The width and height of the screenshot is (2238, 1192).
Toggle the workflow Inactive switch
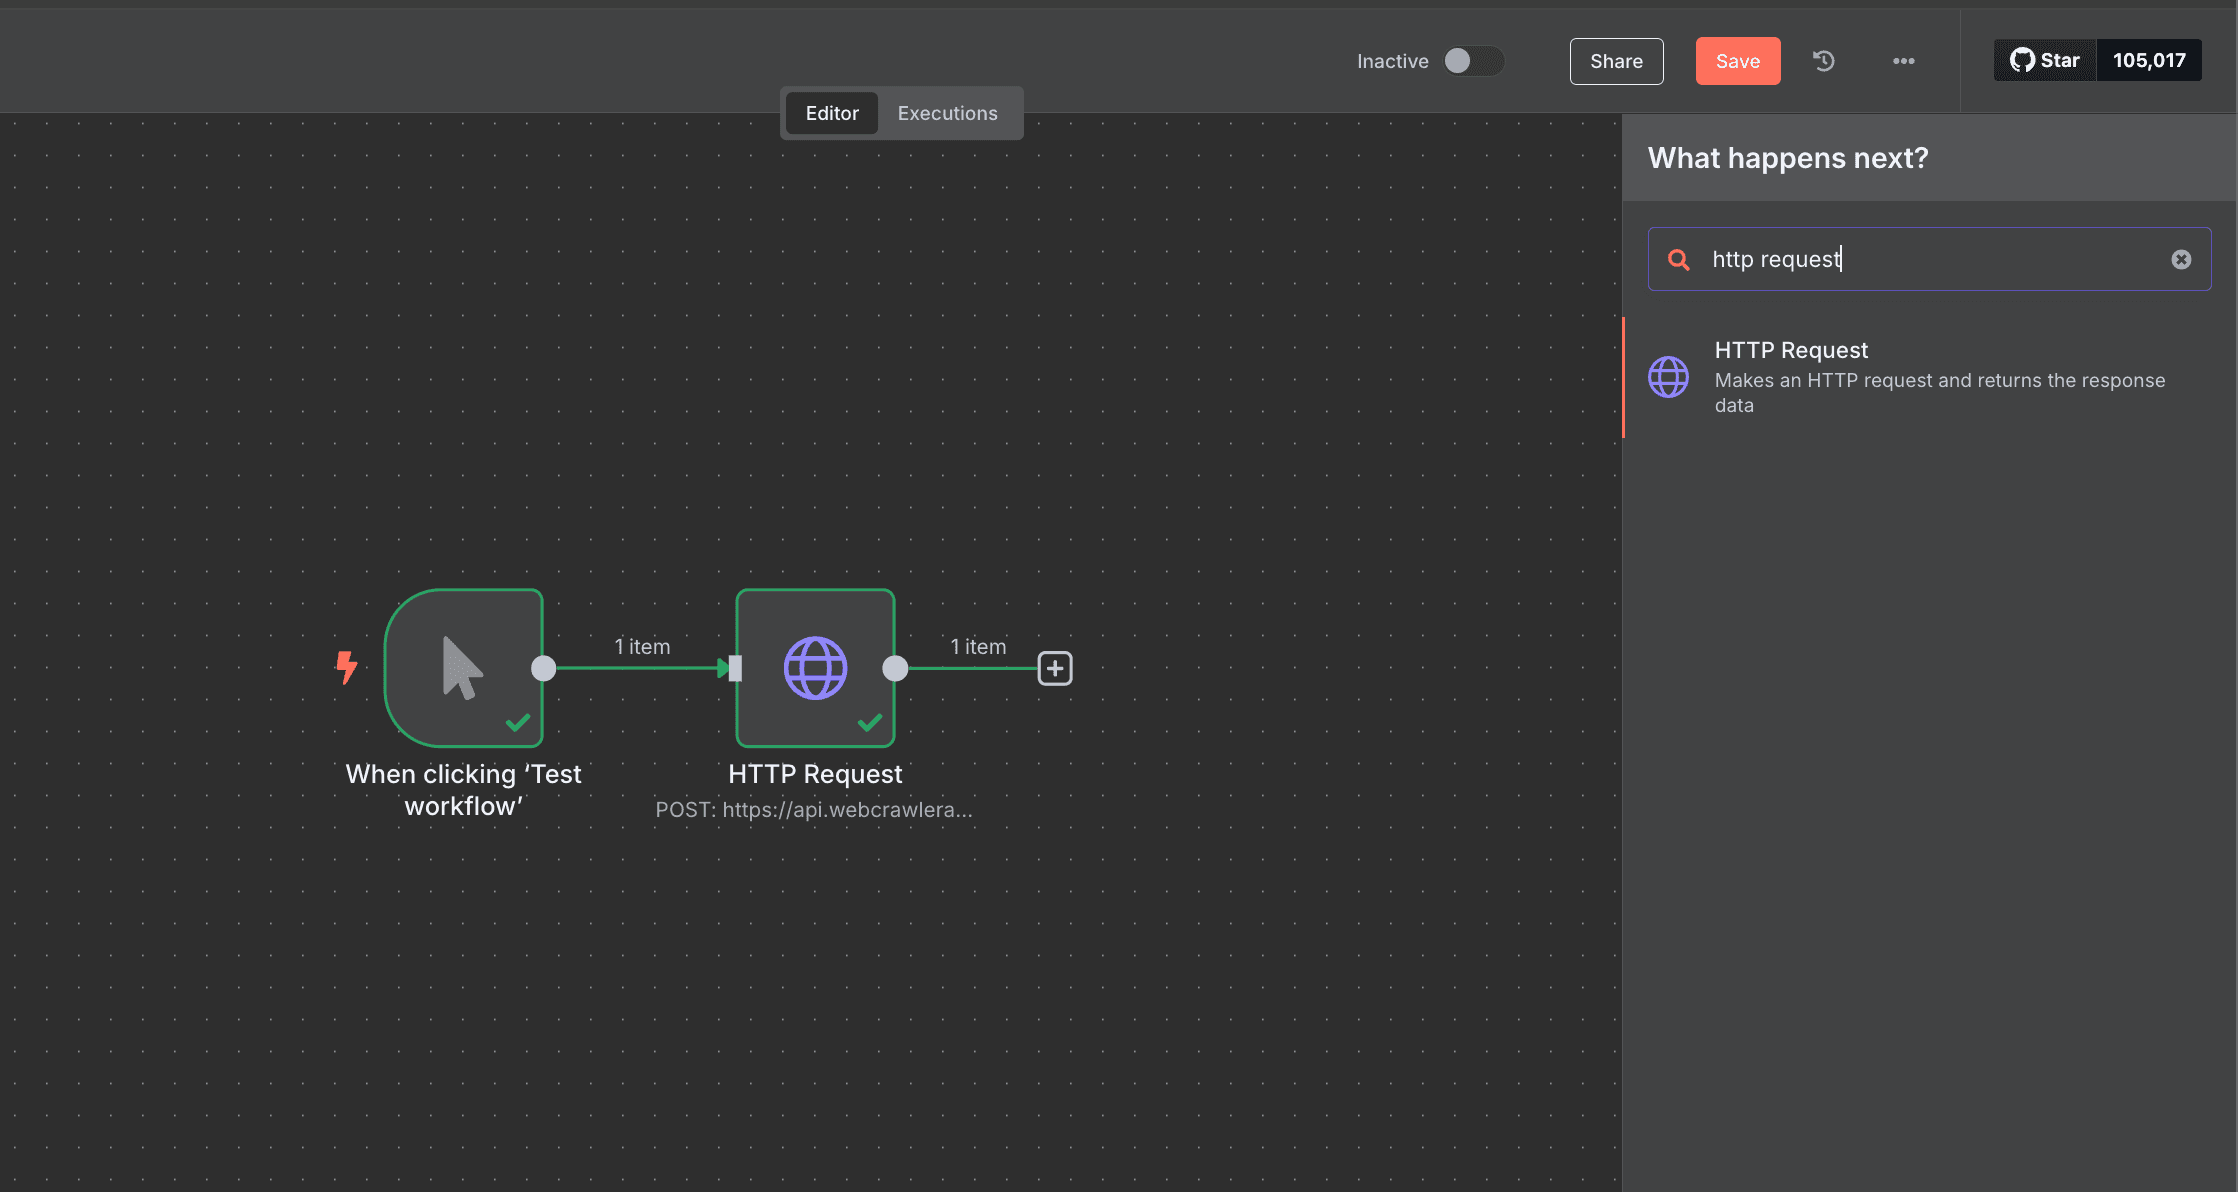pyautogui.click(x=1473, y=61)
